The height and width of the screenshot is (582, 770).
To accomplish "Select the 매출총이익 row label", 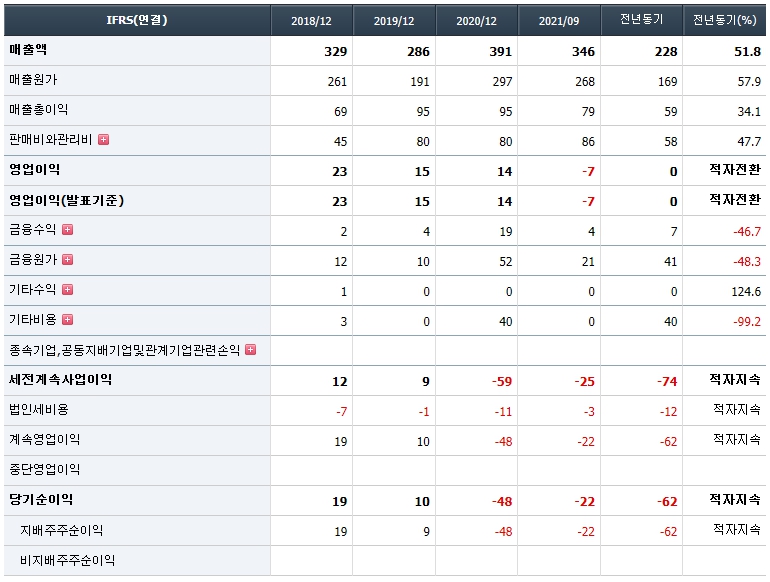I will [38, 110].
